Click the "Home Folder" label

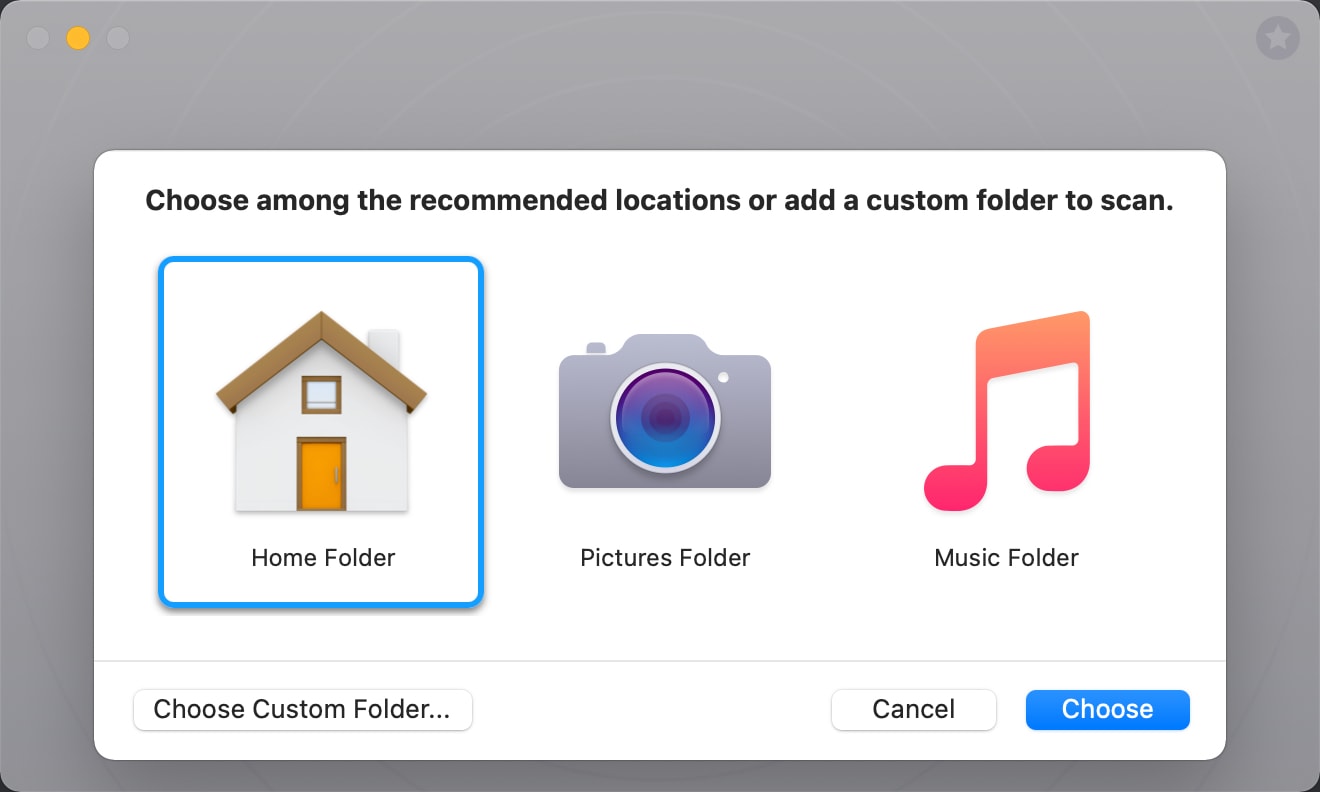[x=323, y=557]
